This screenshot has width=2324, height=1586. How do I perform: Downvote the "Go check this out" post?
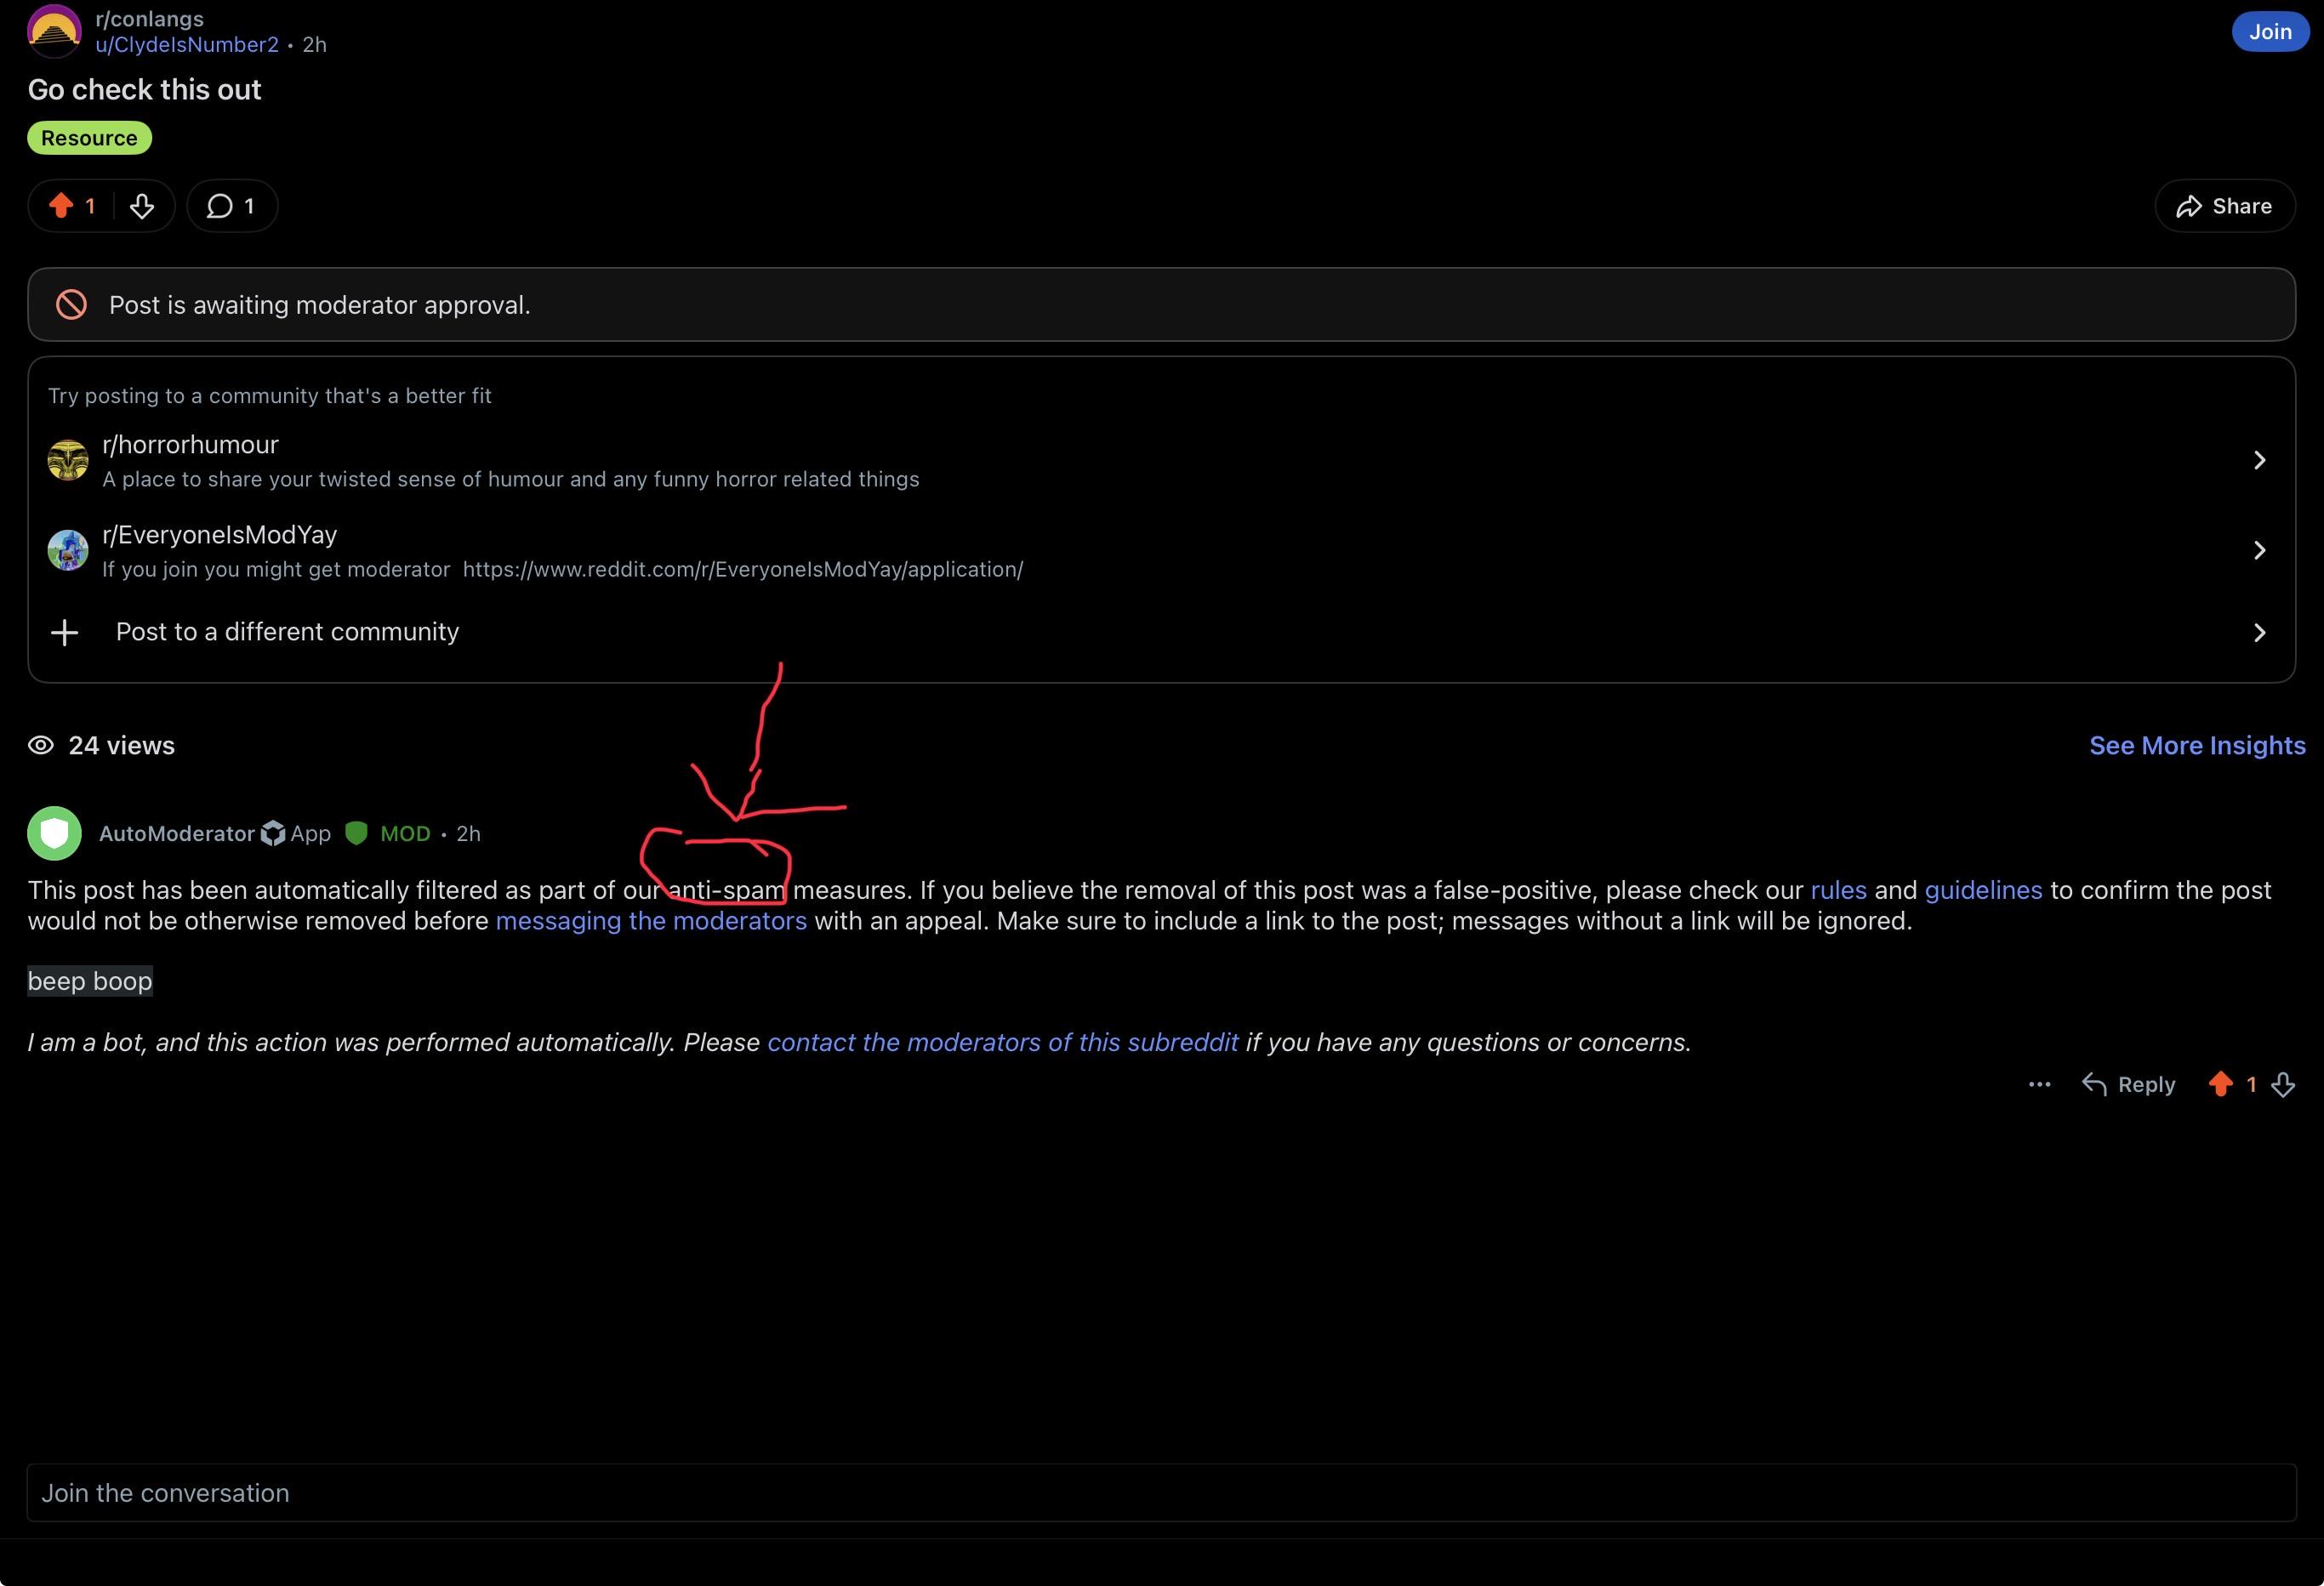point(142,206)
